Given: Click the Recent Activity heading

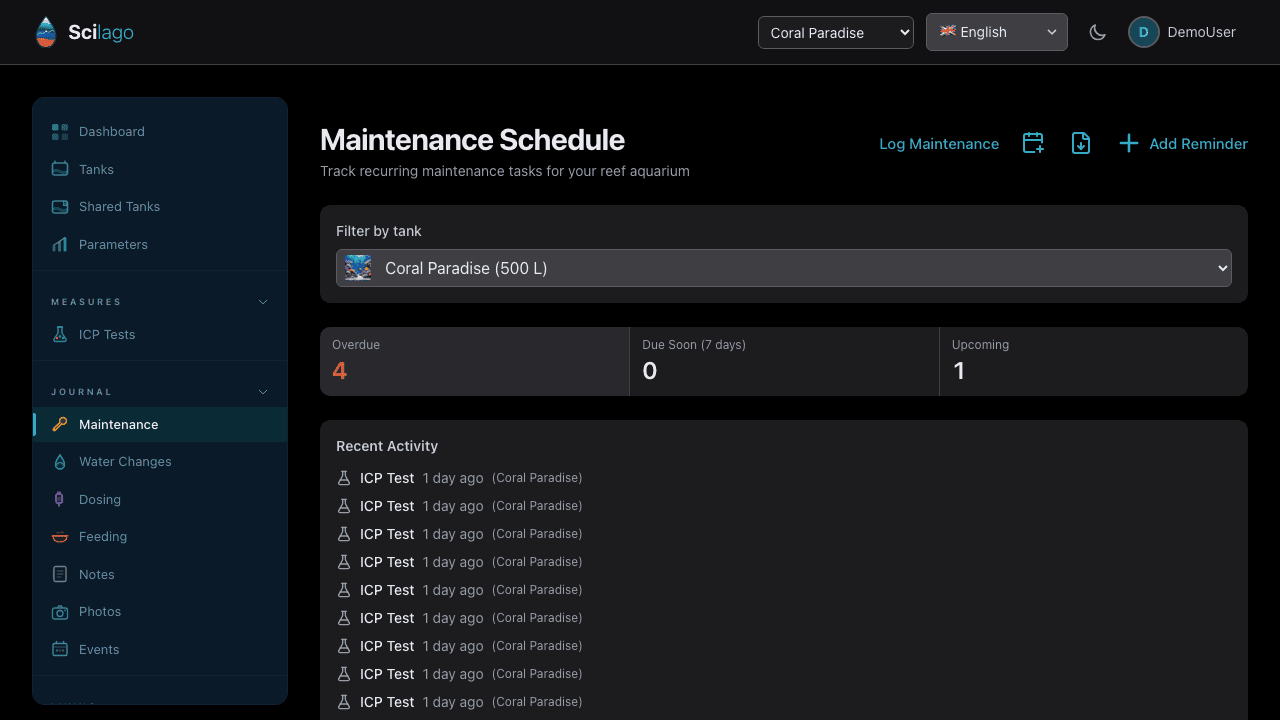Looking at the screenshot, I should click(387, 446).
